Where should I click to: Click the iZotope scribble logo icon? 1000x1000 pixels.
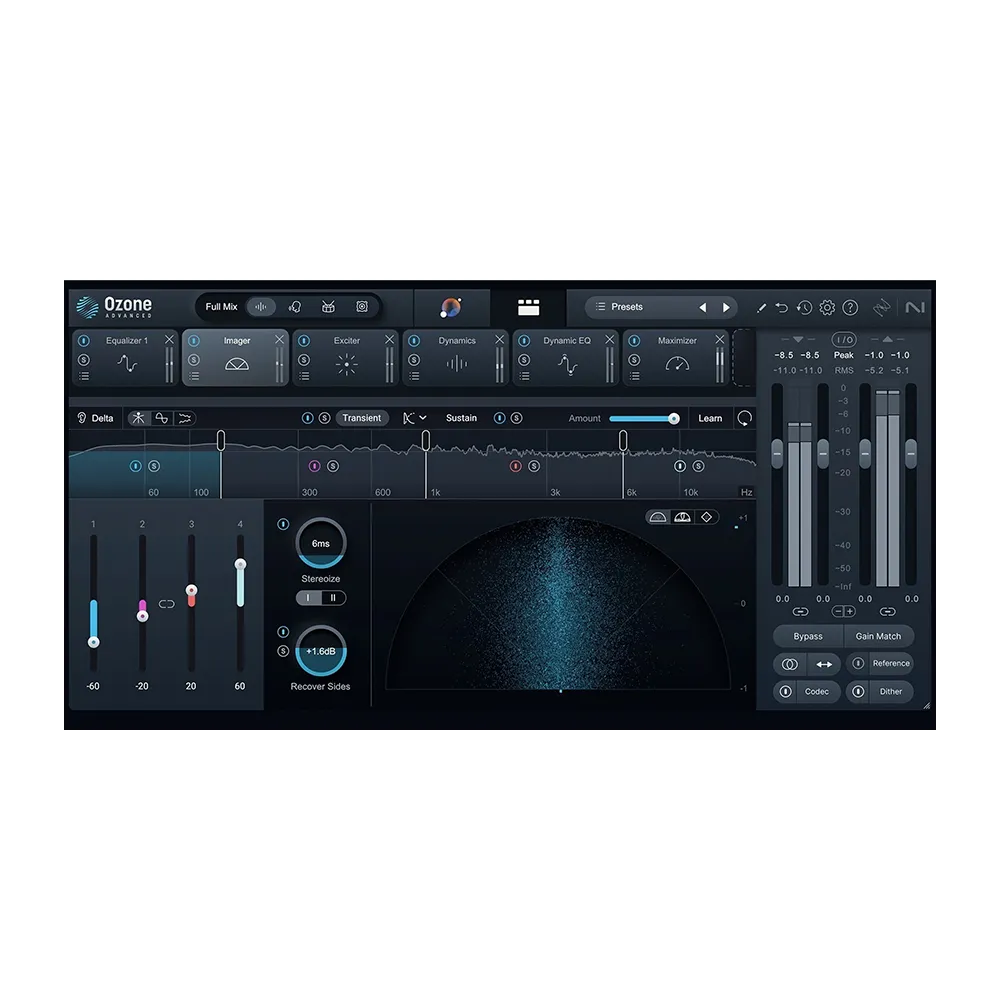tap(882, 308)
